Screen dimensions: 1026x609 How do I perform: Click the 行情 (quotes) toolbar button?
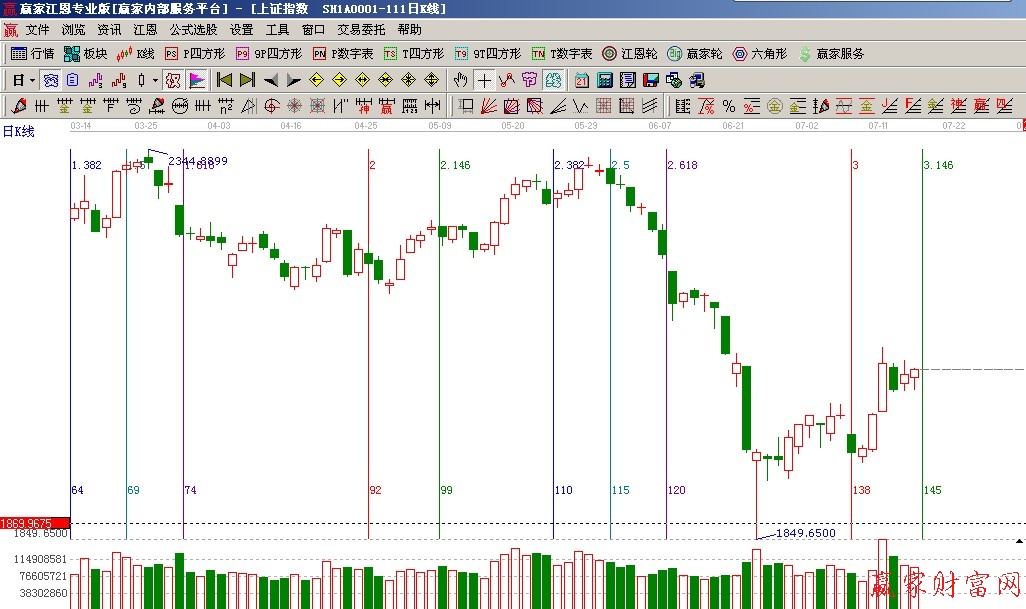click(x=32, y=54)
